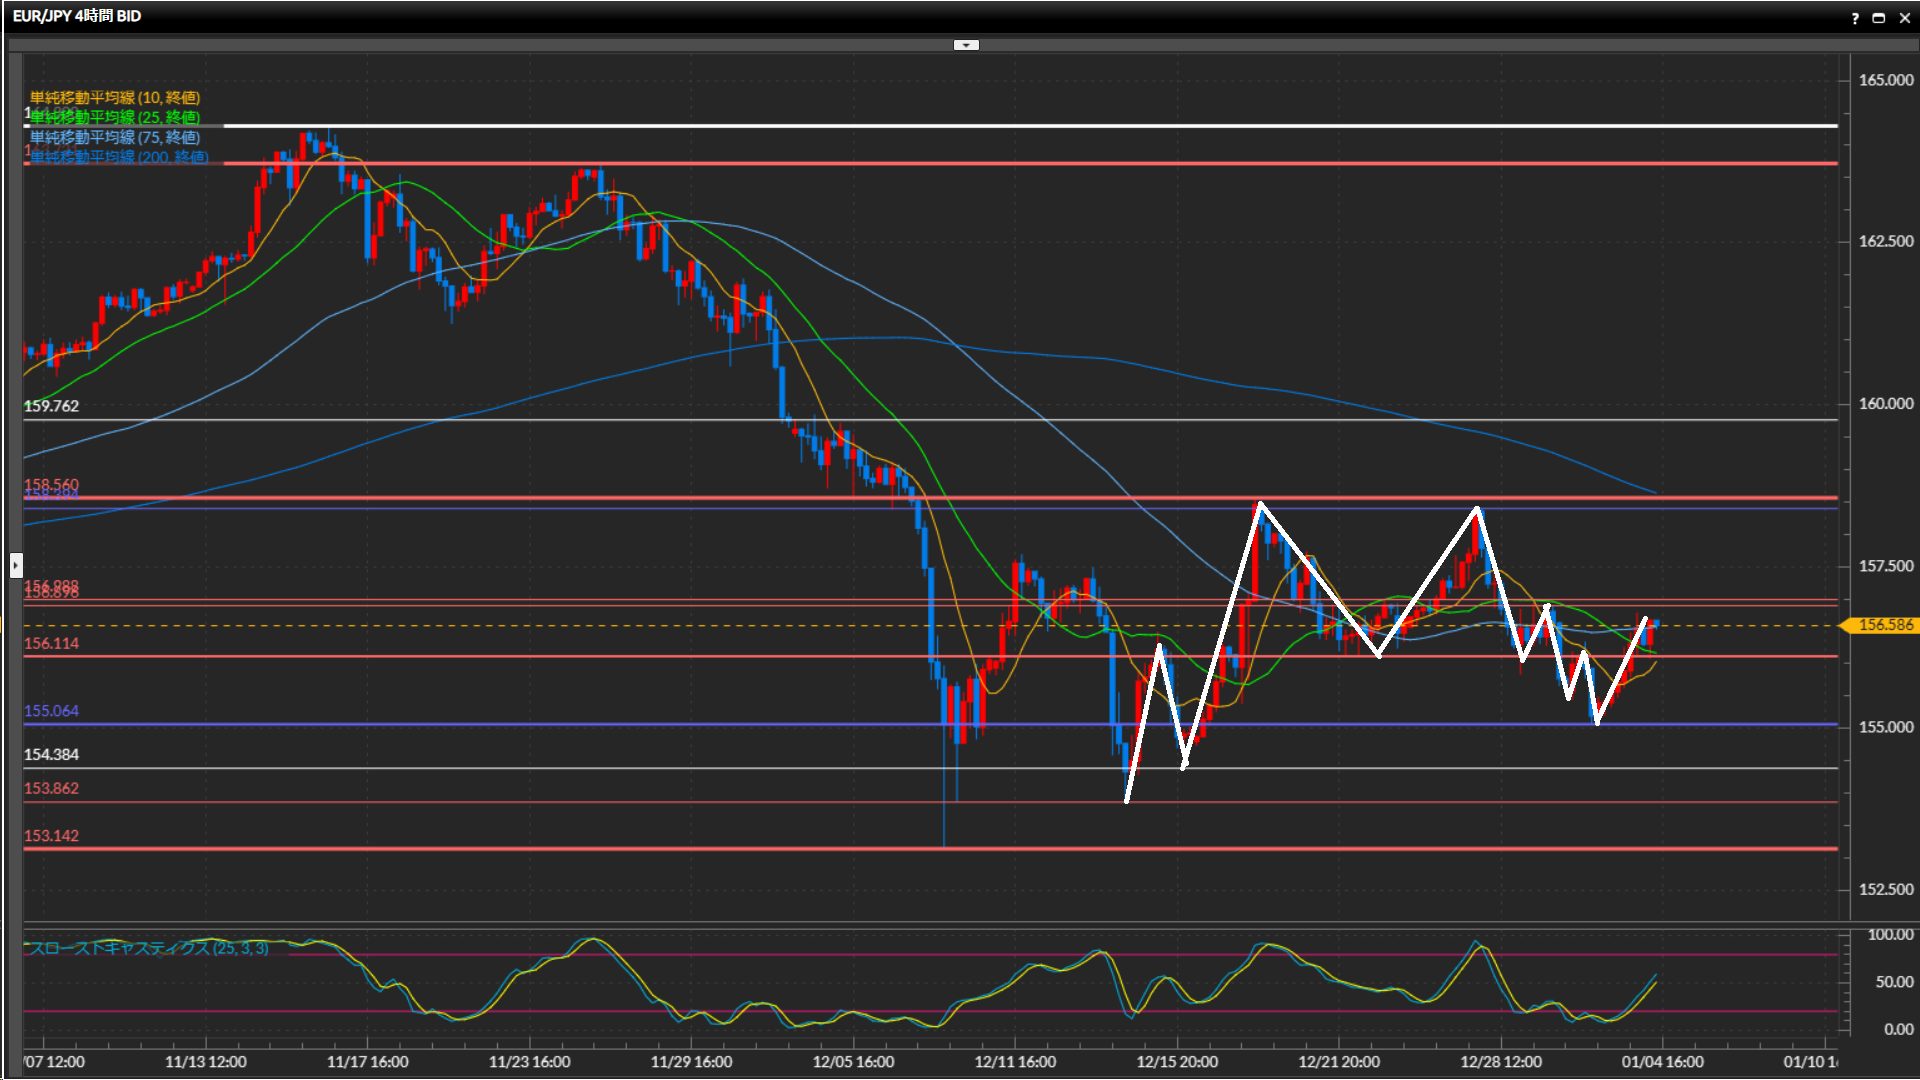Maximize the EUR/JPY chart window
Screen dimensions: 1920x1080
[x=1879, y=18]
